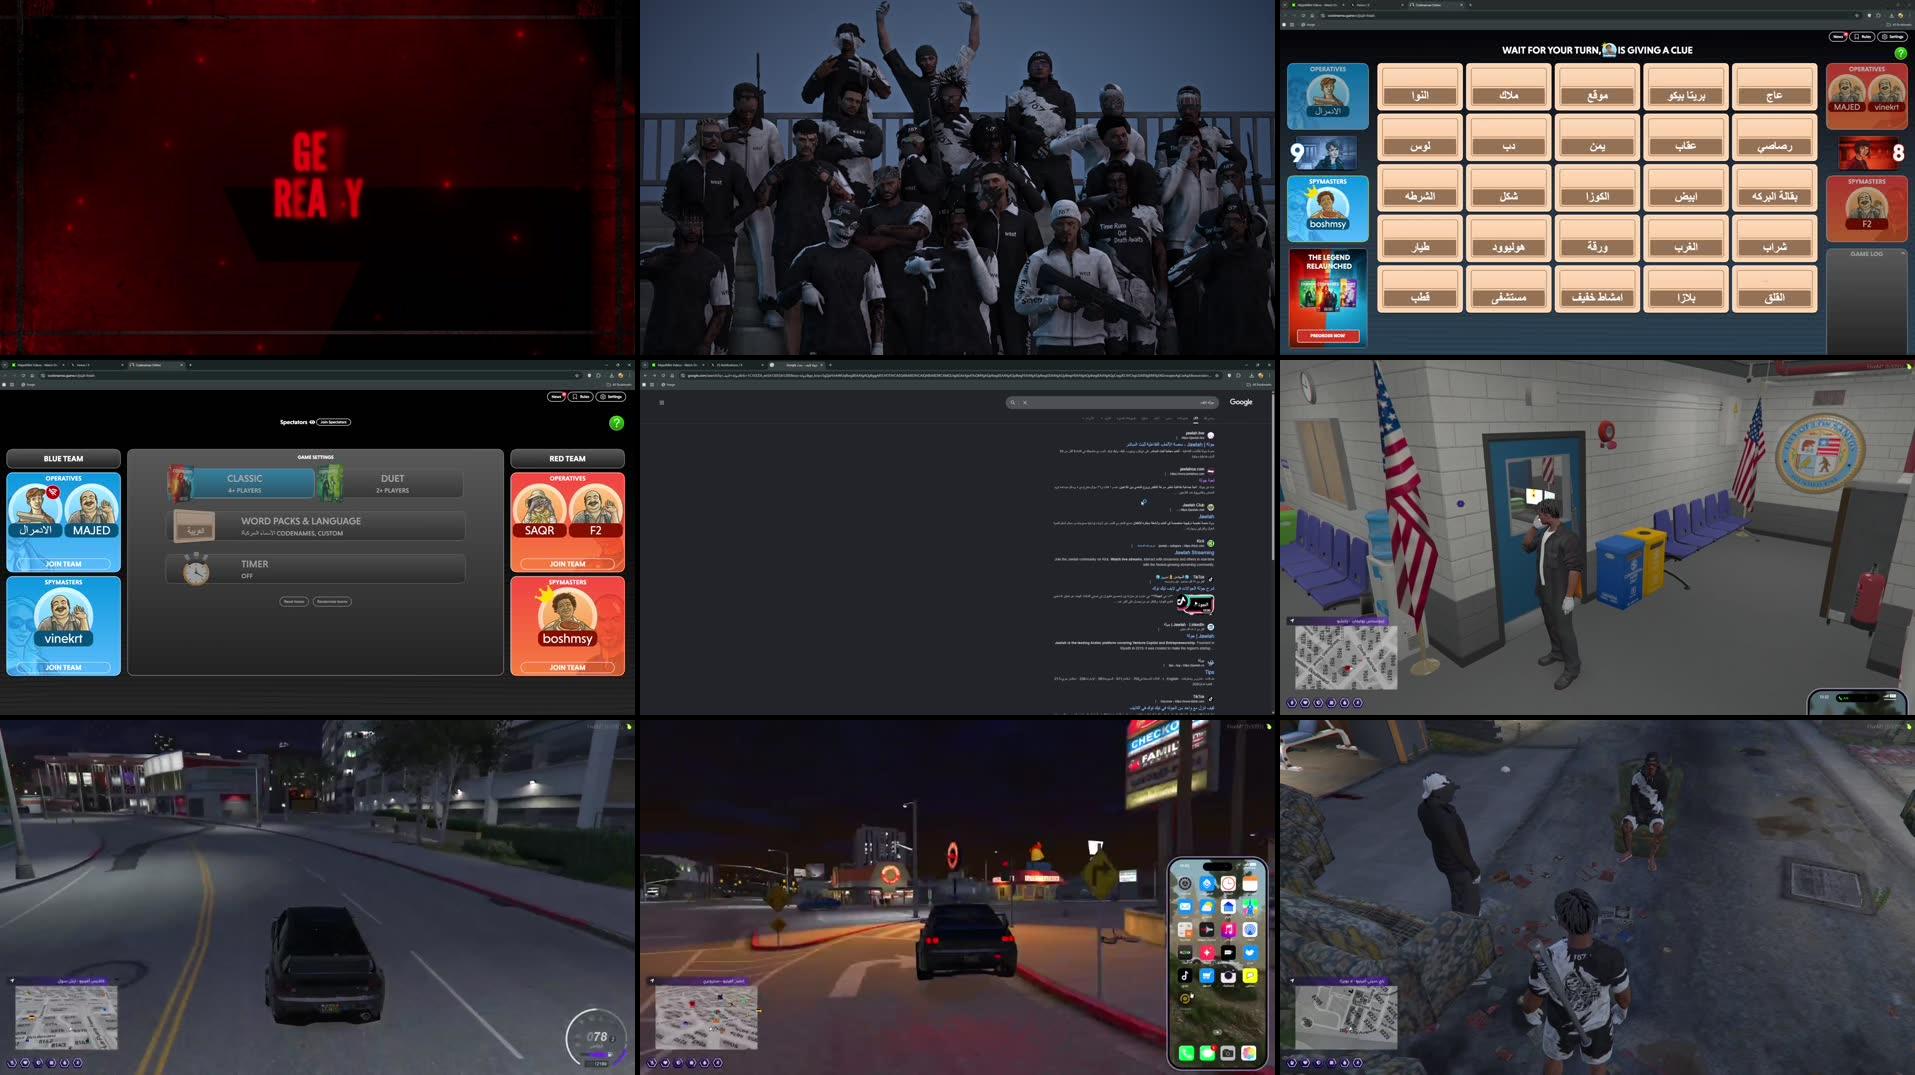Join Blue Team operatives with Join Team
This screenshot has width=1915, height=1075.
coord(63,564)
